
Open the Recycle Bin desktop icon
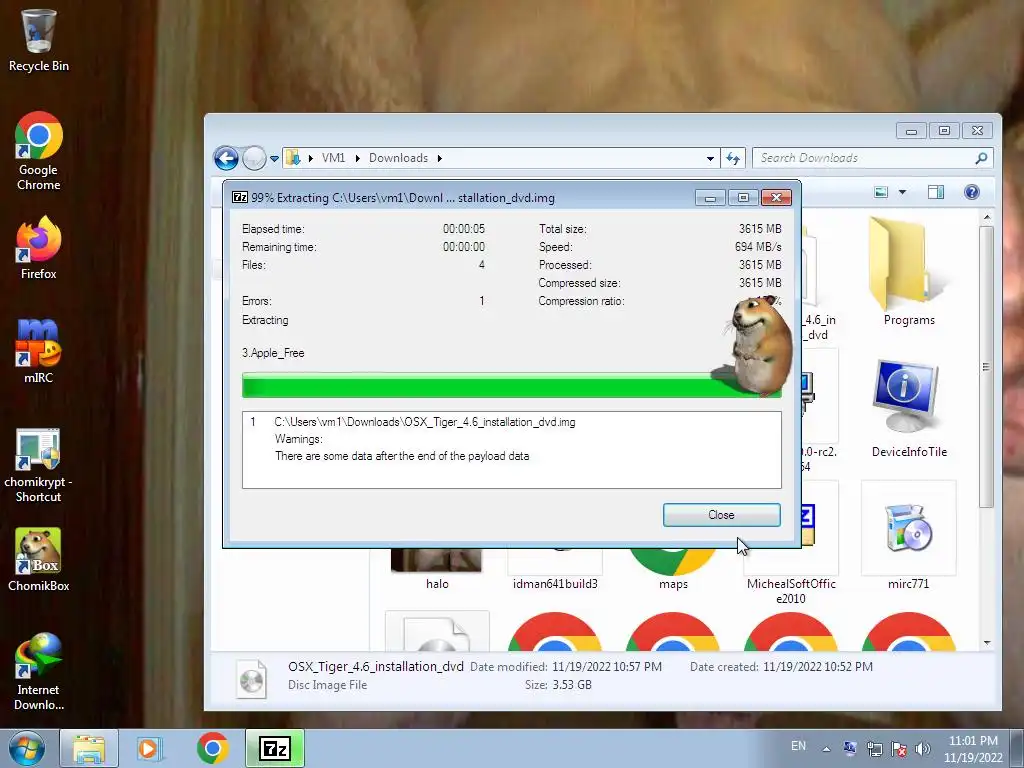[x=38, y=40]
